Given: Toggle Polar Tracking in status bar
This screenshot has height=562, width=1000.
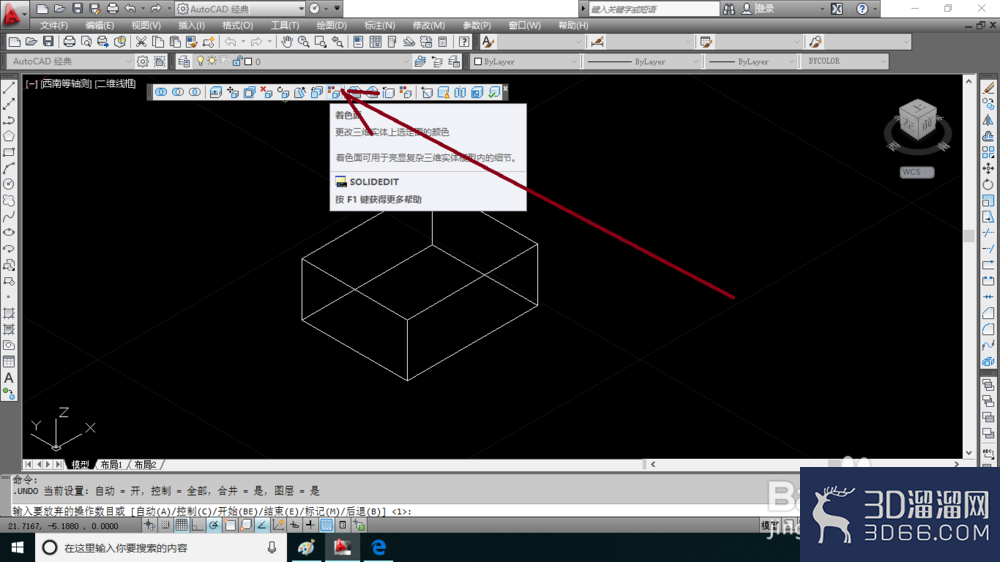Looking at the screenshot, I should pyautogui.click(x=214, y=526).
